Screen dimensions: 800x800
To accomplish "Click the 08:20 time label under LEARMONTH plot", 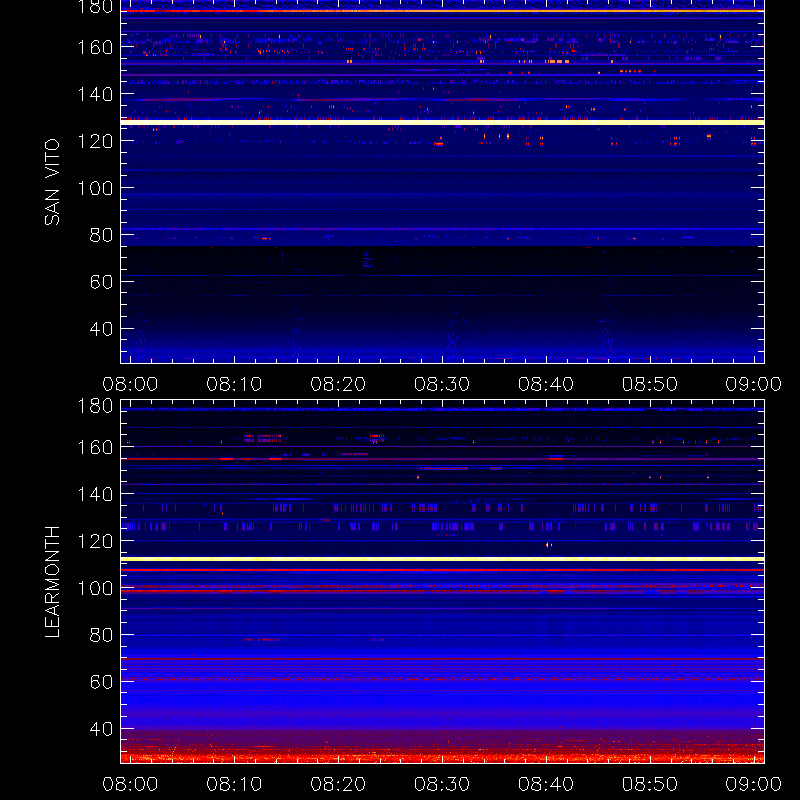I will [x=338, y=784].
